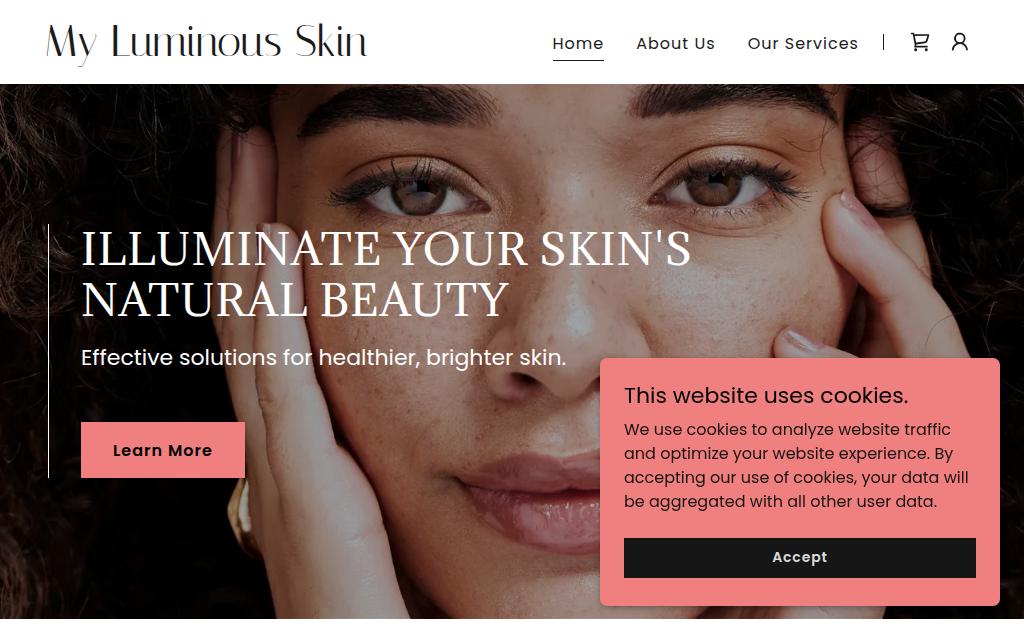Click the 'Natural Beauty' headline line
The width and height of the screenshot is (1024, 629).
(295, 300)
